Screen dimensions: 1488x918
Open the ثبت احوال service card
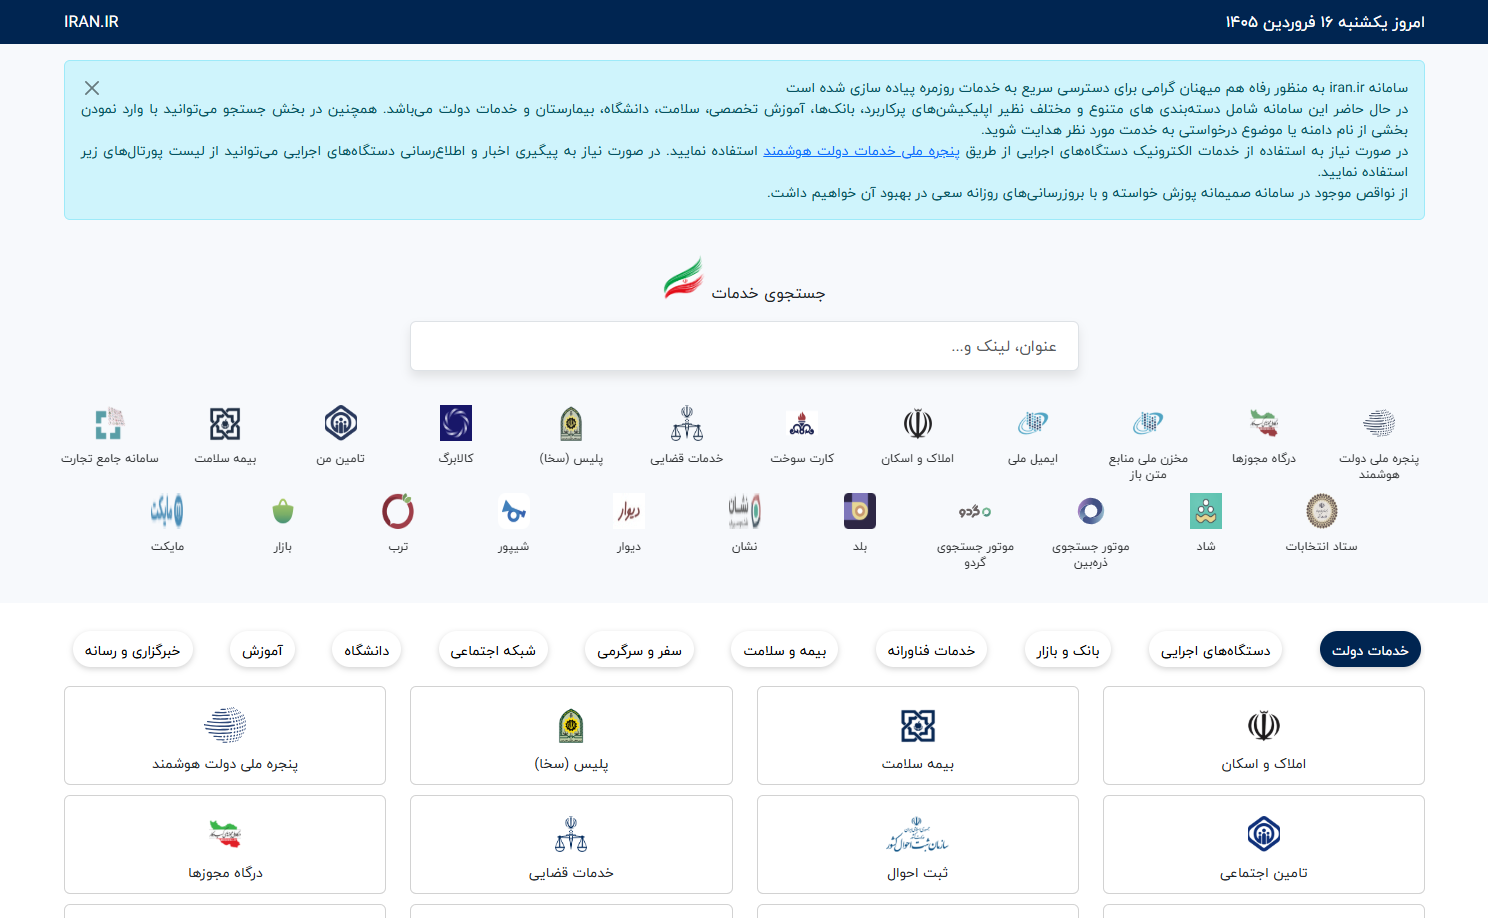[x=918, y=845]
